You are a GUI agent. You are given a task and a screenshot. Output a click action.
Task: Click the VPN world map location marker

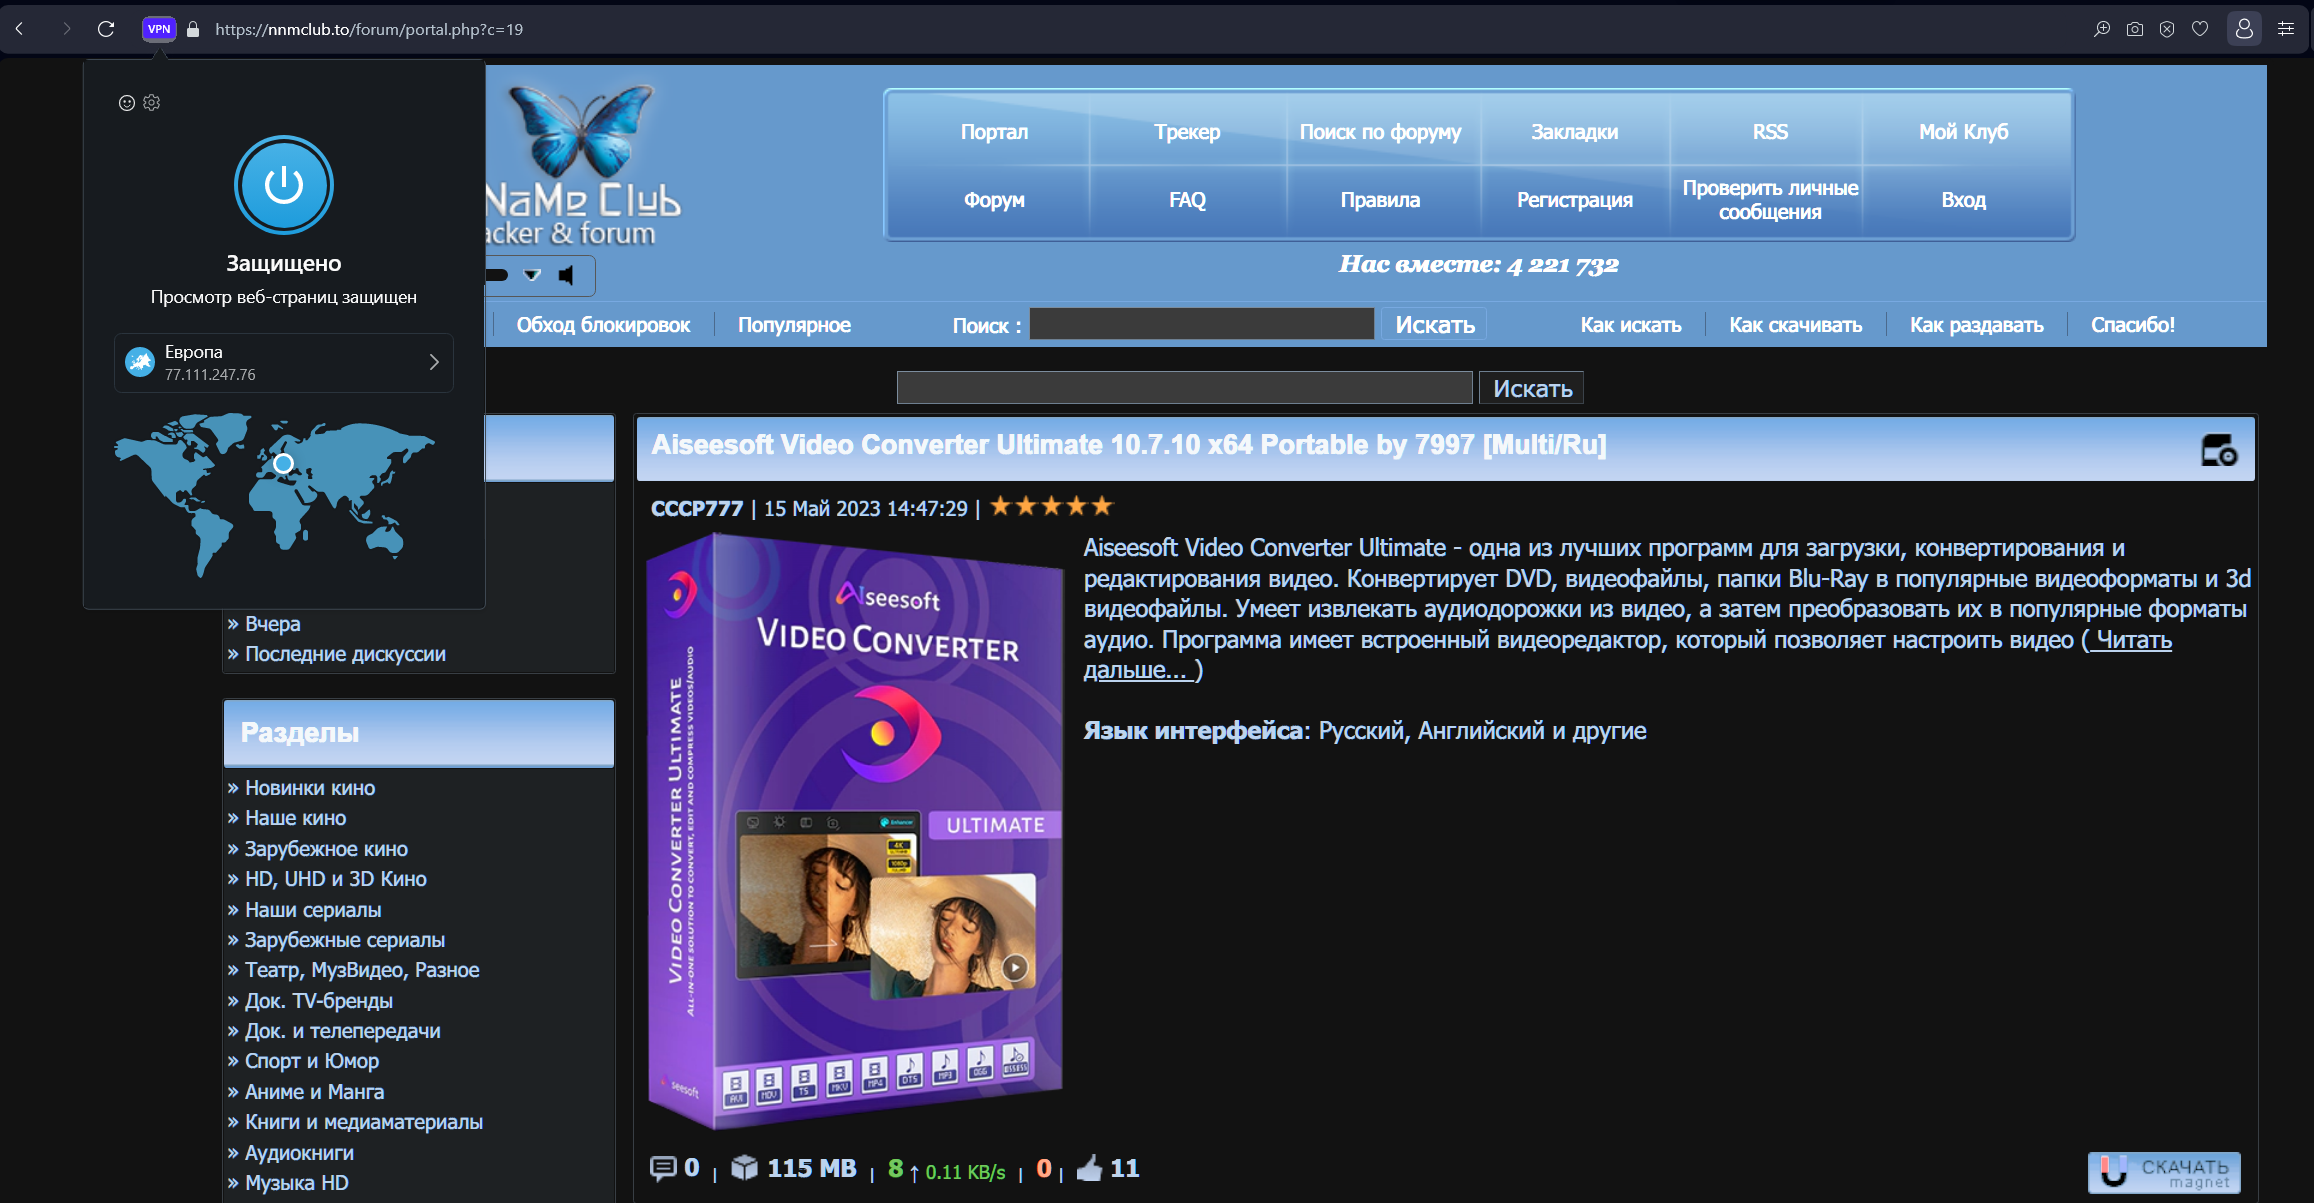pos(284,463)
